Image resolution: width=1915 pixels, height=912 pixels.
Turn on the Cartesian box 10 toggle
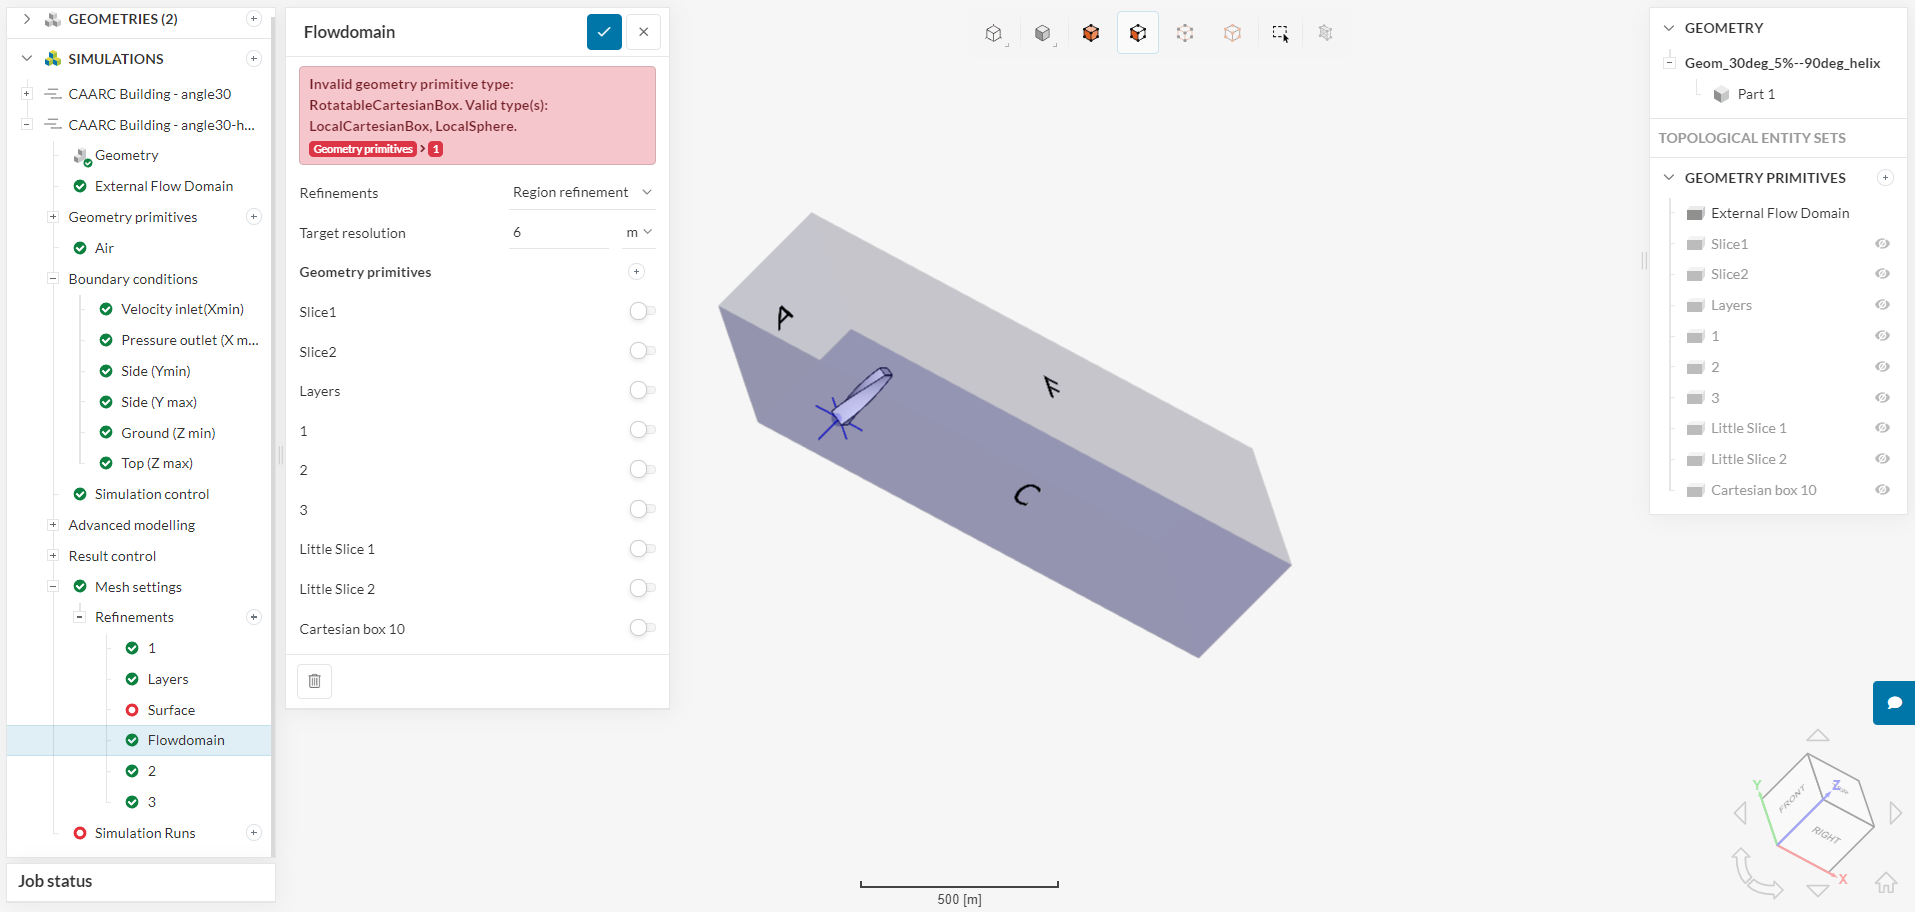coord(643,628)
